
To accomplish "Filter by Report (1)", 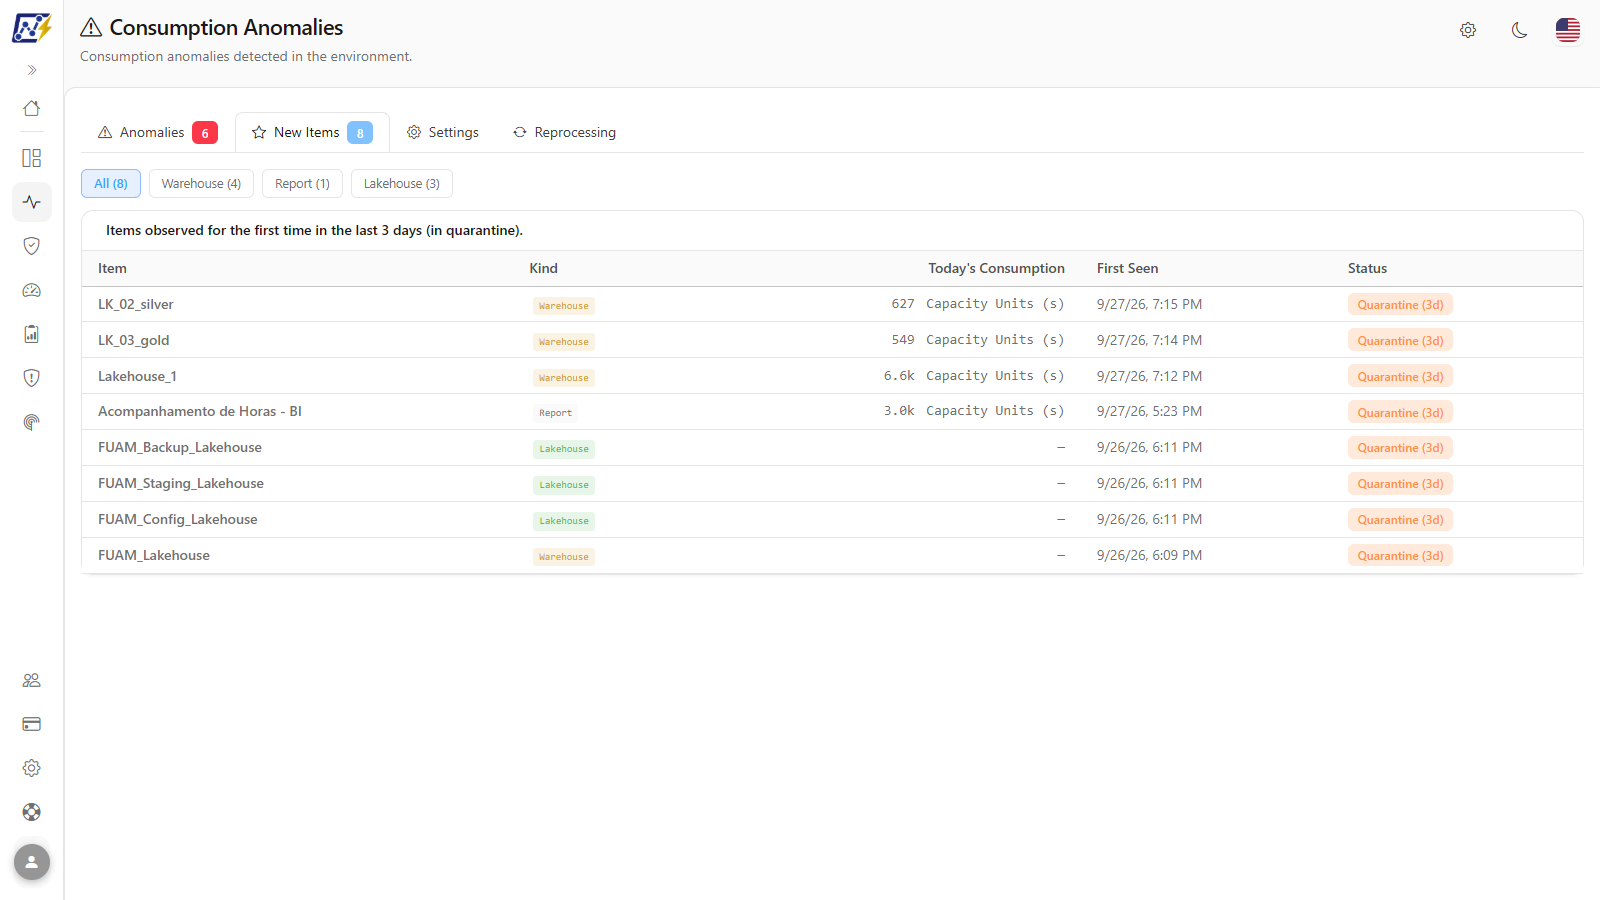I will pyautogui.click(x=302, y=184).
